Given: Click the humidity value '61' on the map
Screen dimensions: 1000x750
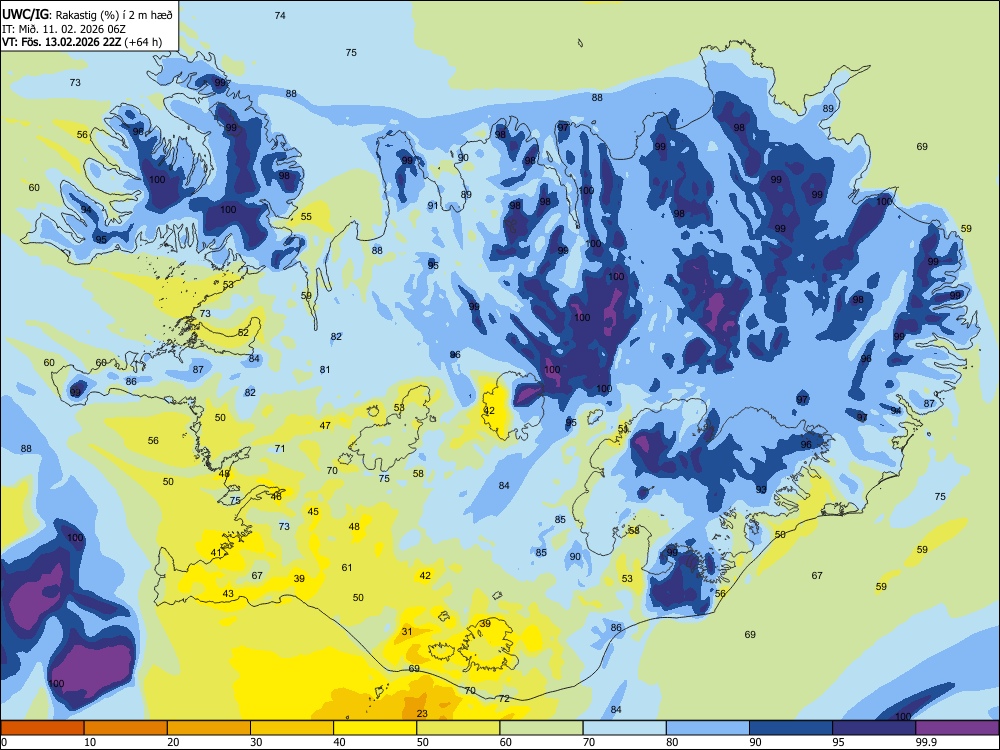Looking at the screenshot, I should (347, 567).
